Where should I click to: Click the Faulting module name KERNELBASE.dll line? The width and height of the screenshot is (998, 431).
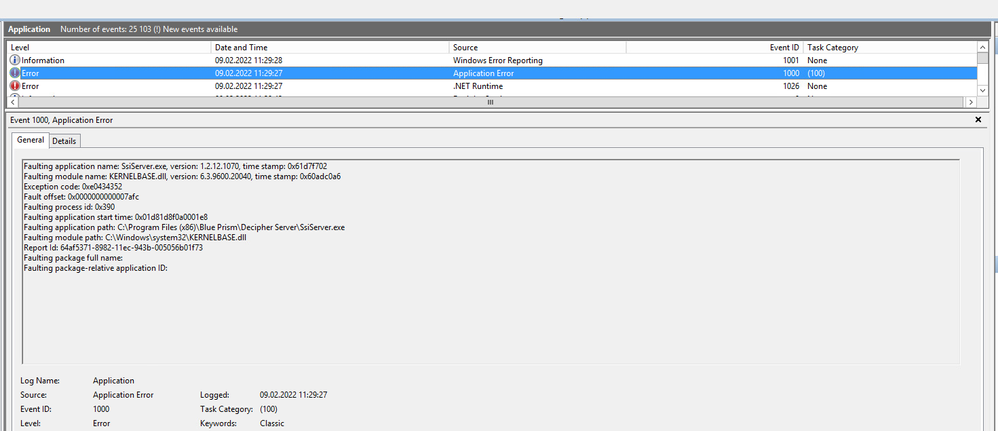pyautogui.click(x=182, y=176)
